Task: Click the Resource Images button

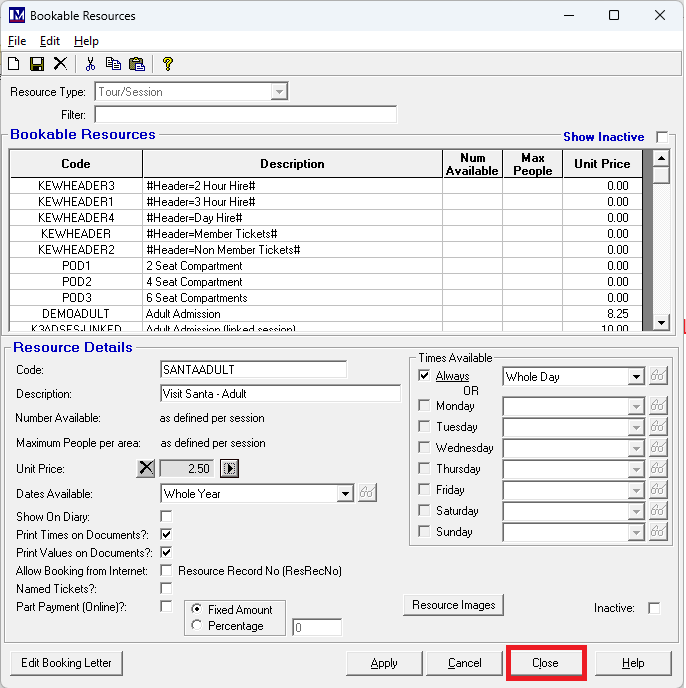Action: [x=453, y=605]
